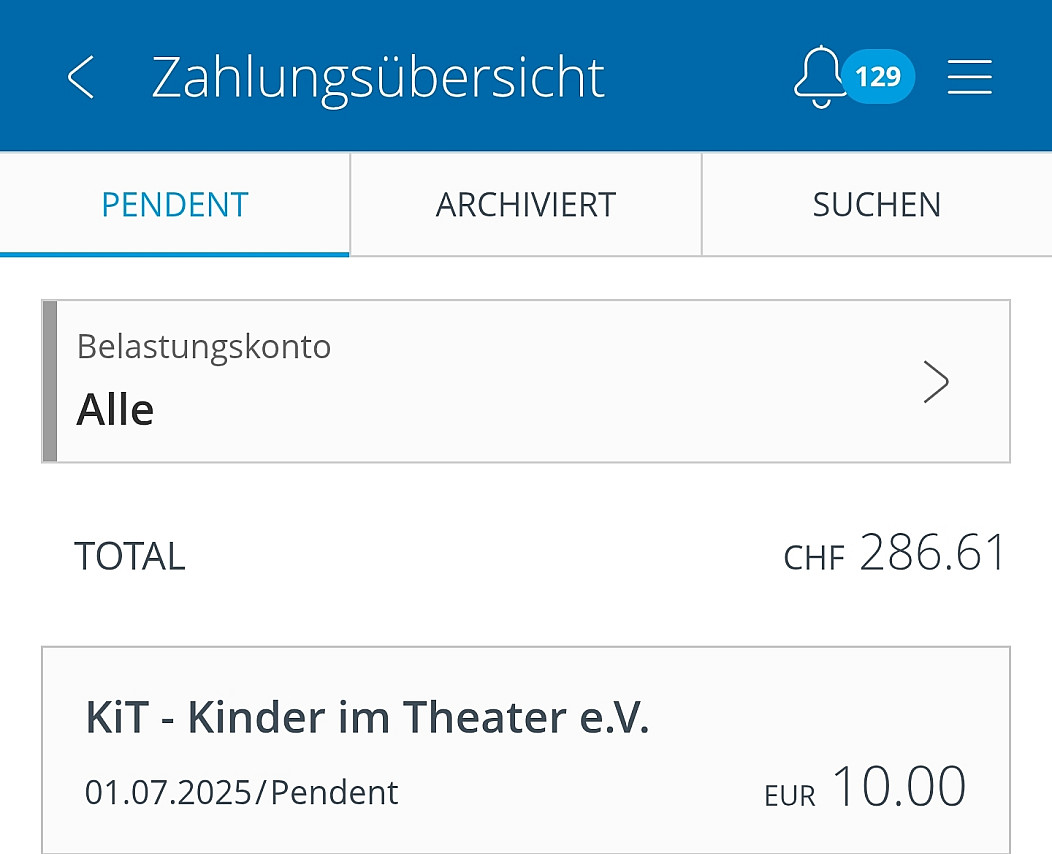Viewport: 1052px width, 854px height.
Task: Open the Belastungskonto account selector
Action: (x=526, y=382)
